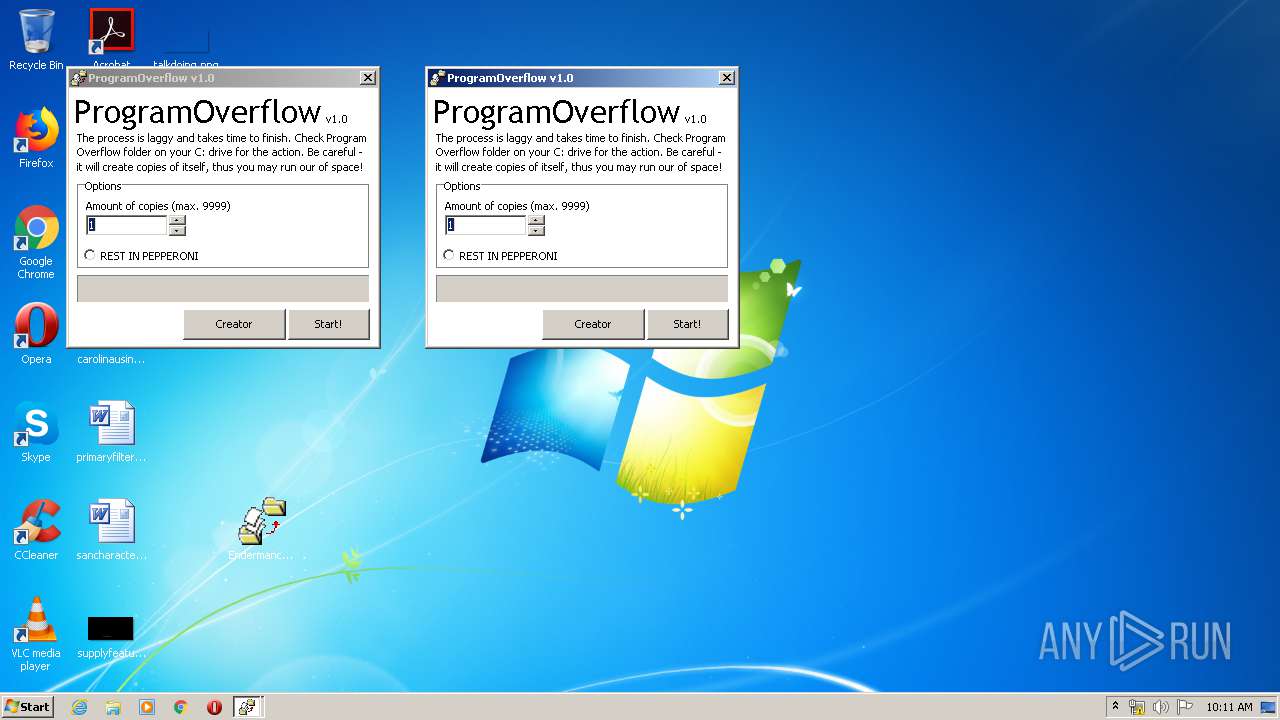Decrease copies amount in left window

[x=177, y=230]
